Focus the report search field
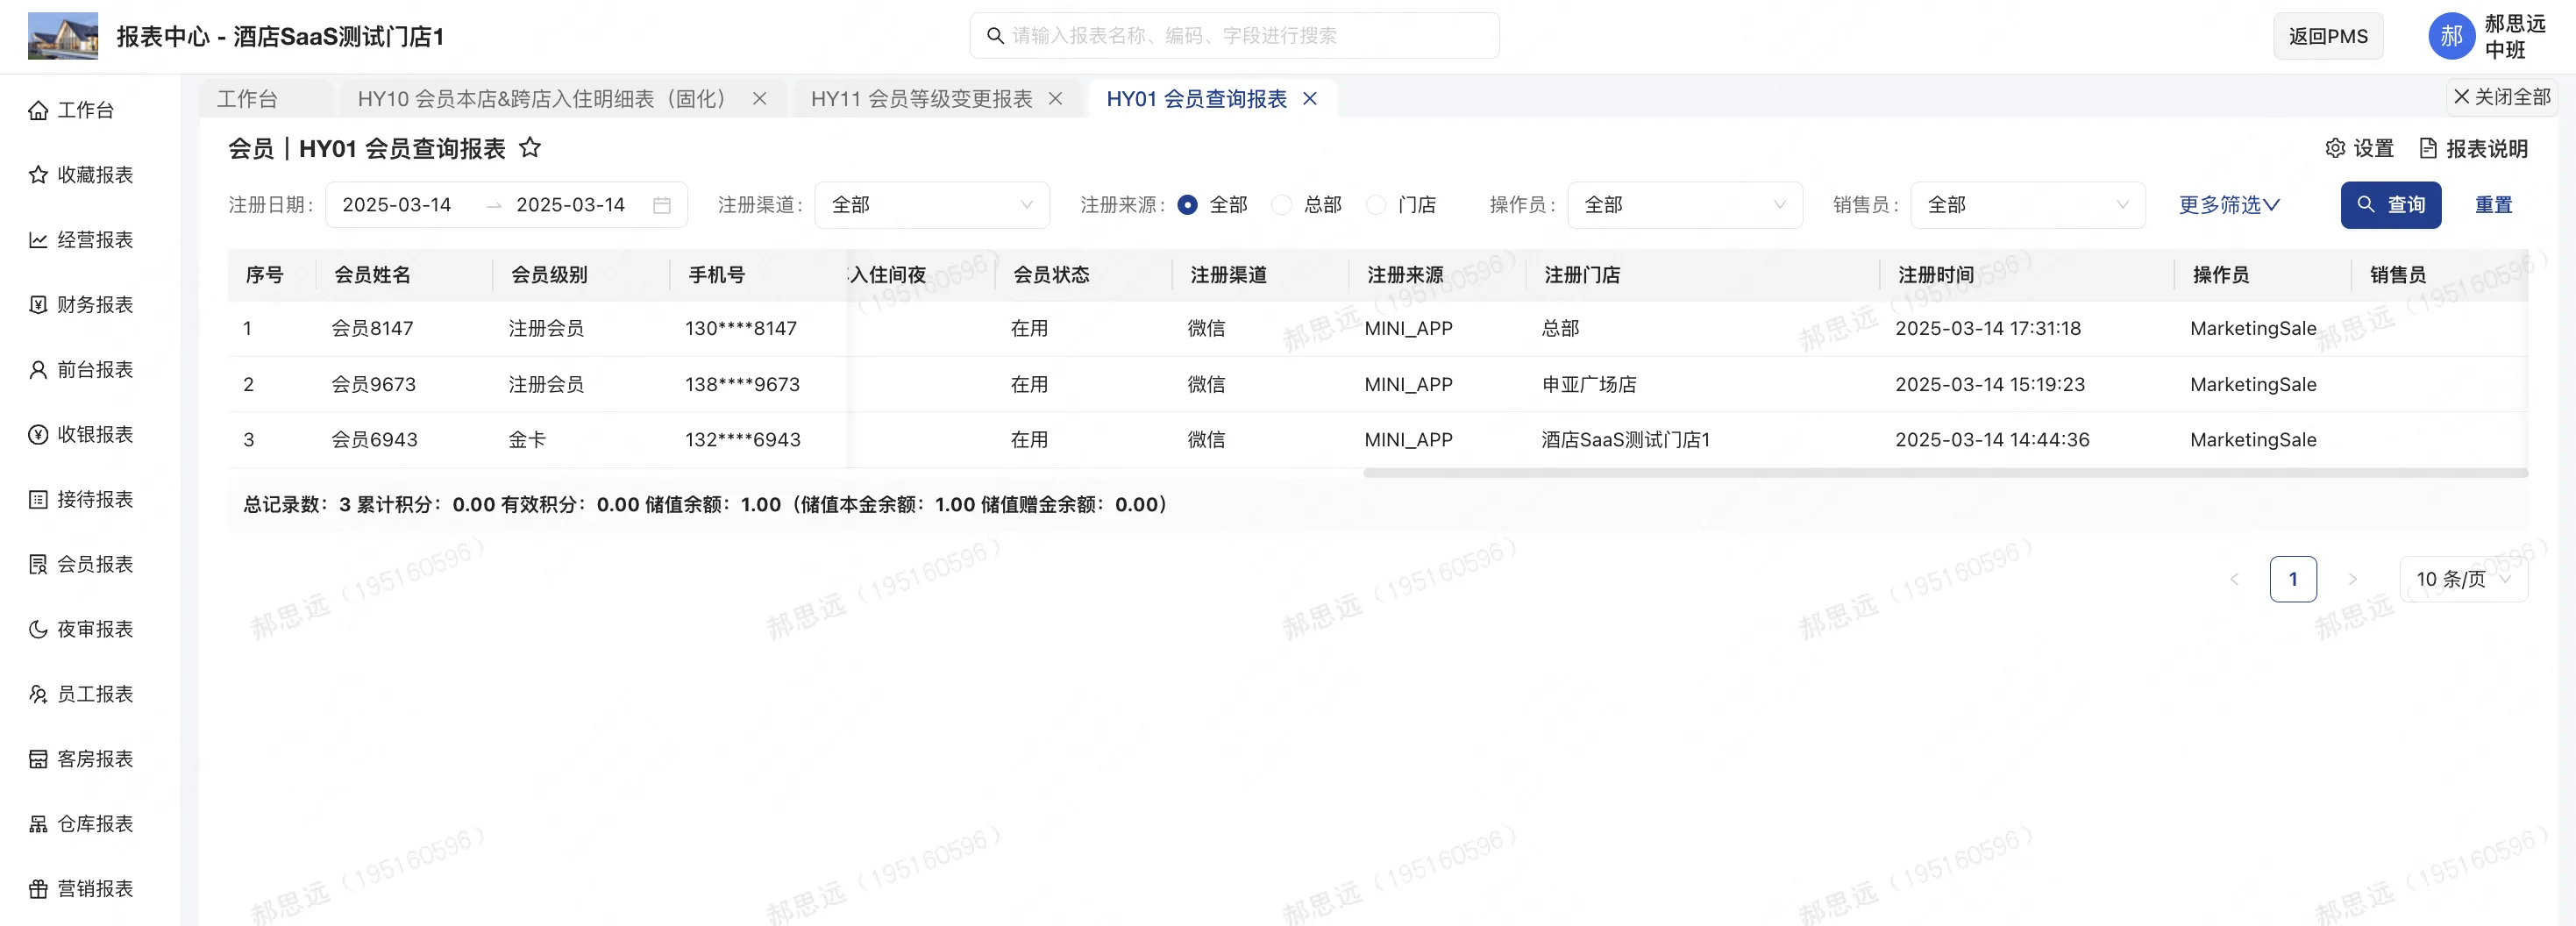This screenshot has width=2576, height=926. 1234,36
